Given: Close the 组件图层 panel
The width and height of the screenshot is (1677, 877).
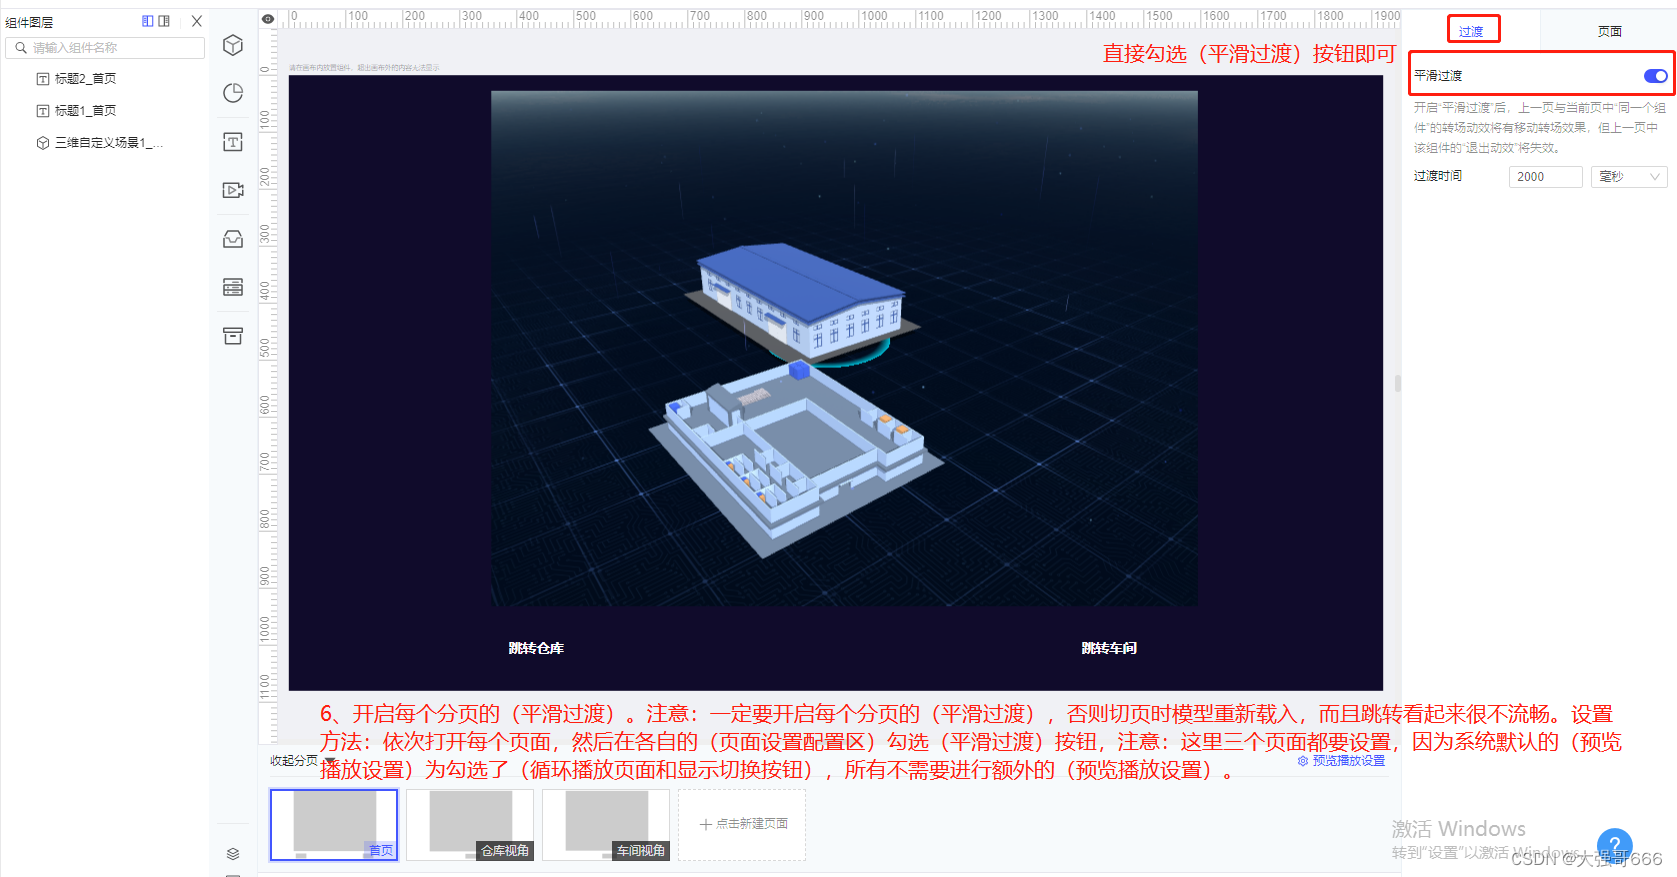Looking at the screenshot, I should coord(197,21).
